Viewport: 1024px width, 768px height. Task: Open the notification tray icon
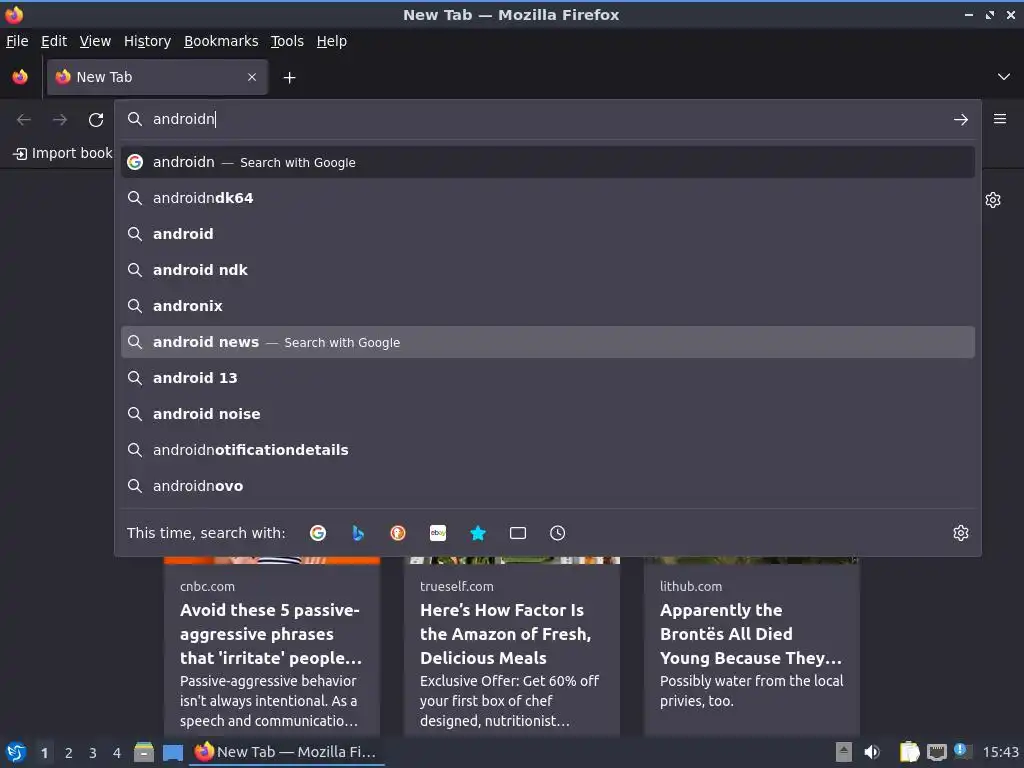click(x=962, y=751)
